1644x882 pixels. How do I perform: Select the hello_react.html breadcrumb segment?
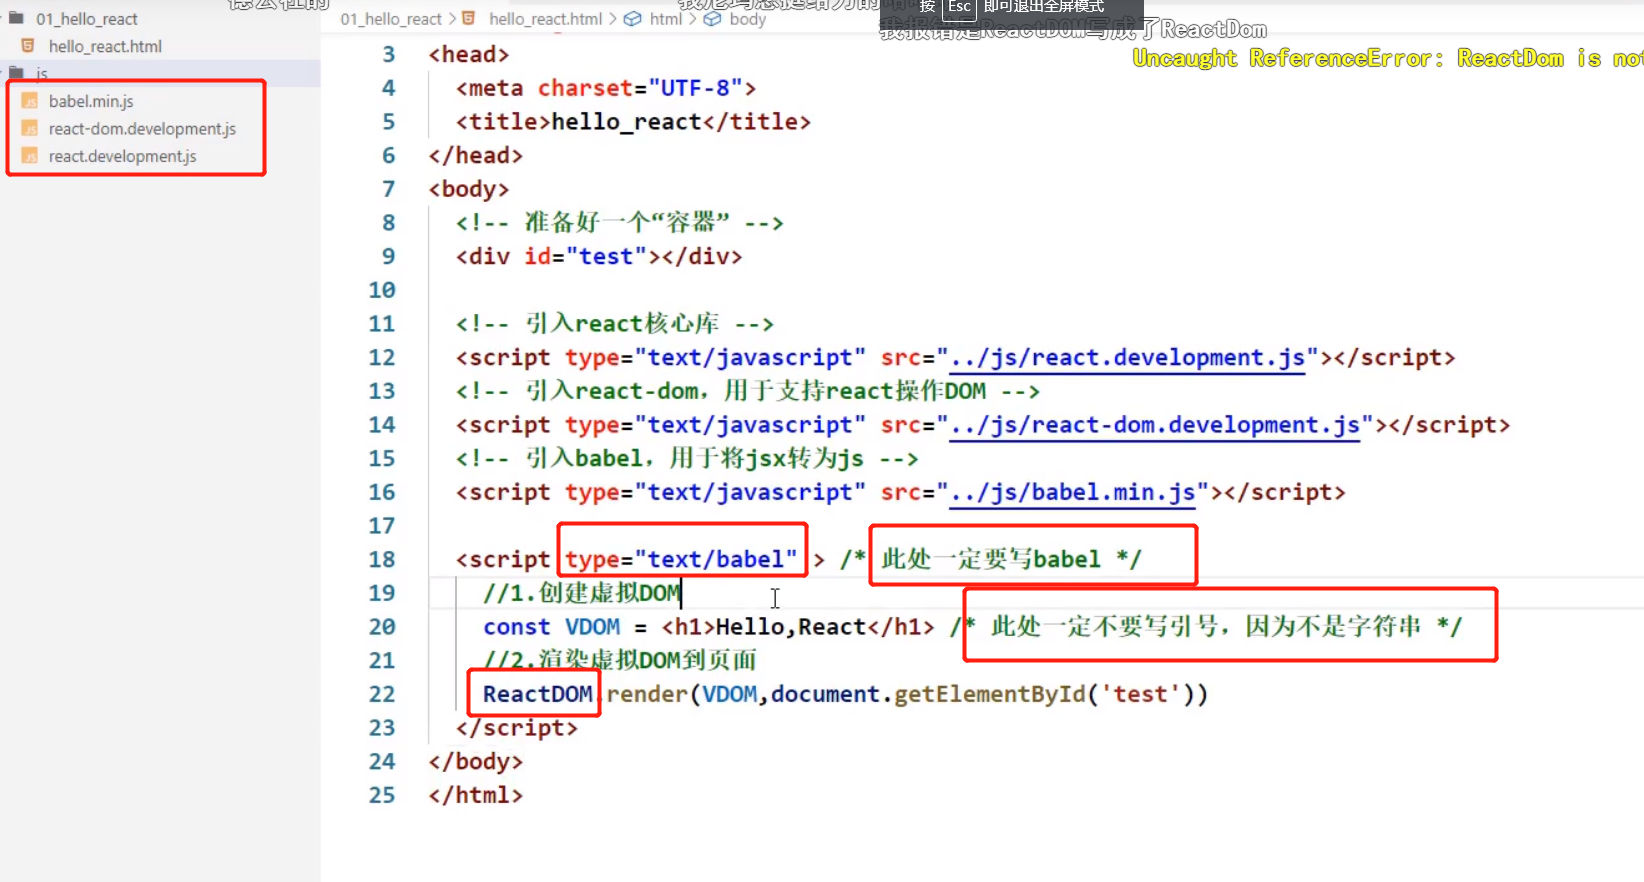click(546, 19)
